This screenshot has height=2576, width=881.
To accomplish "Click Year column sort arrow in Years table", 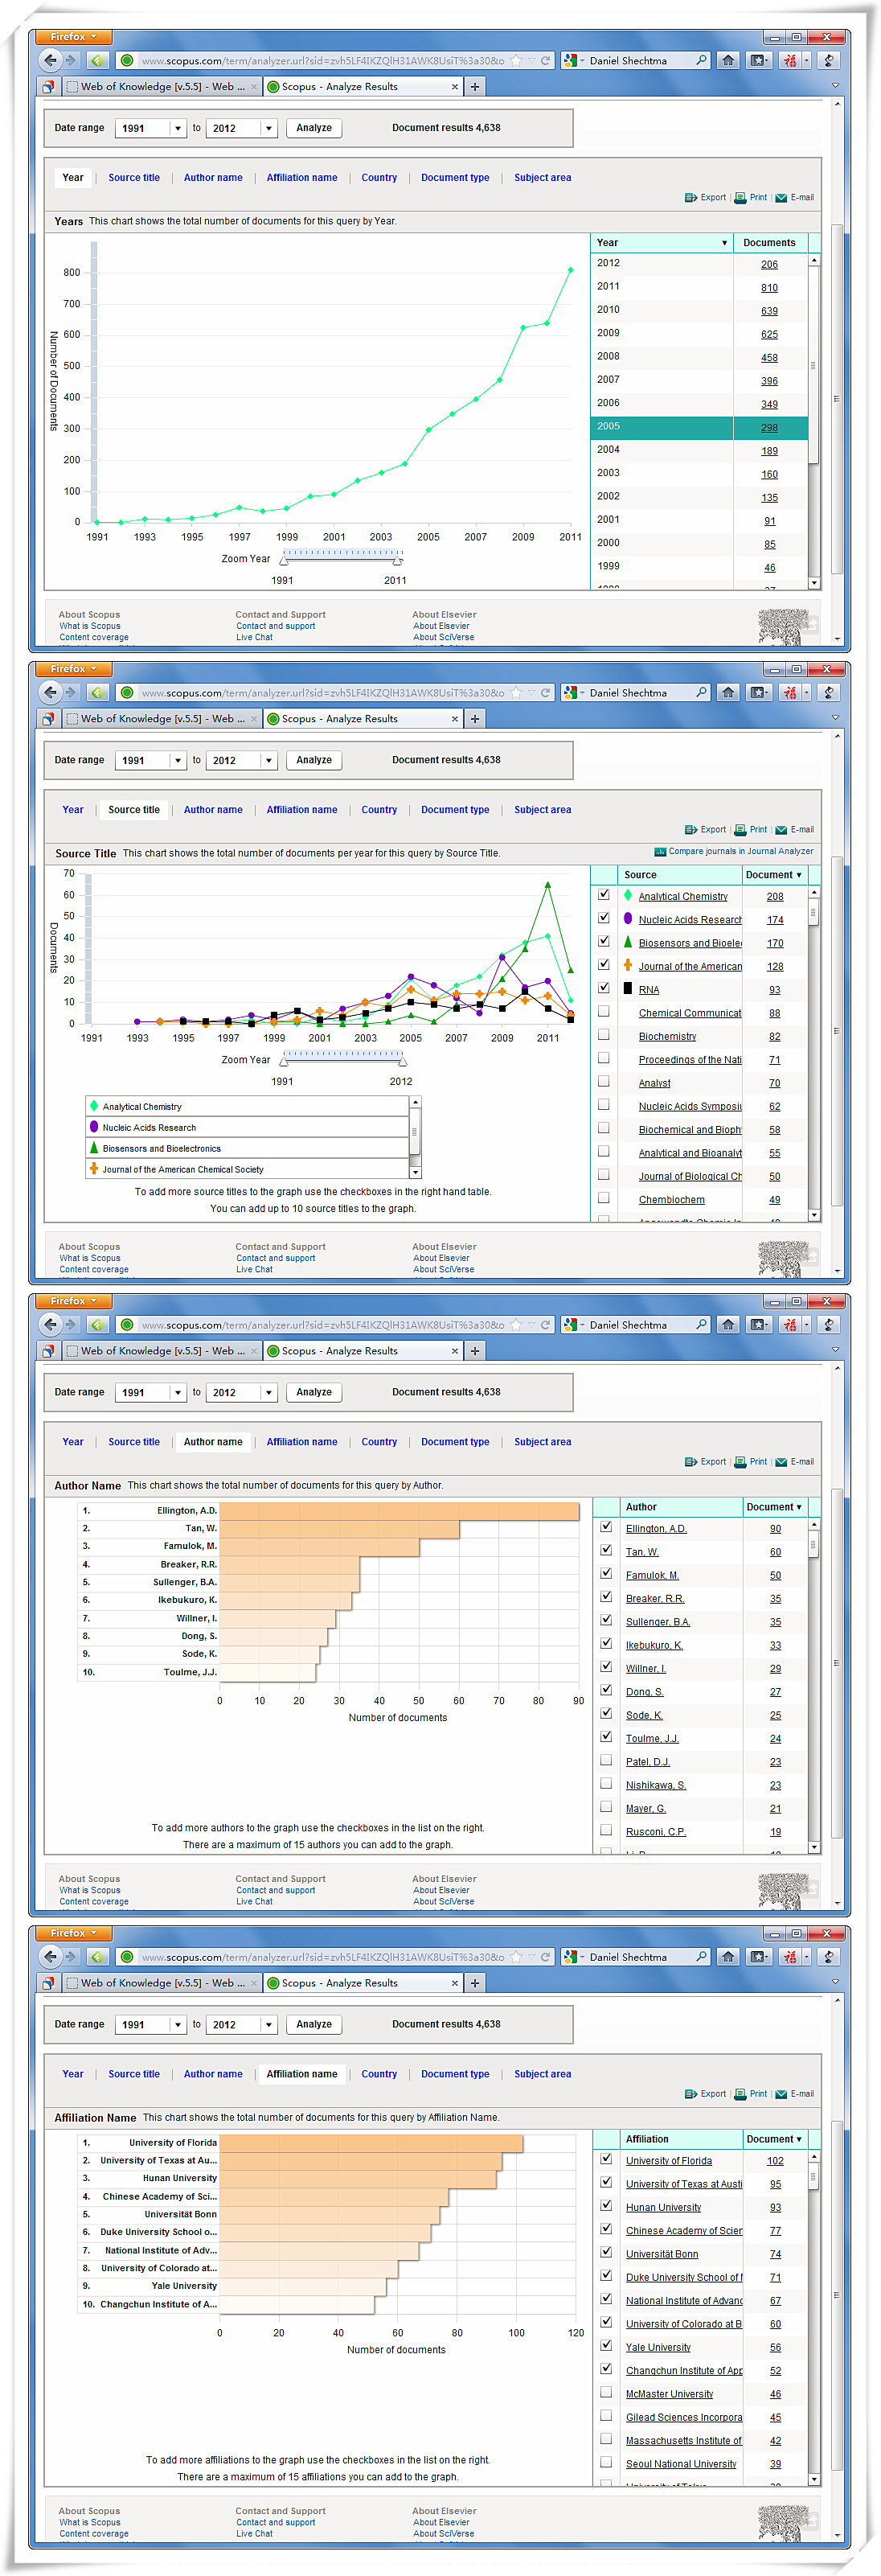I will click(x=724, y=243).
